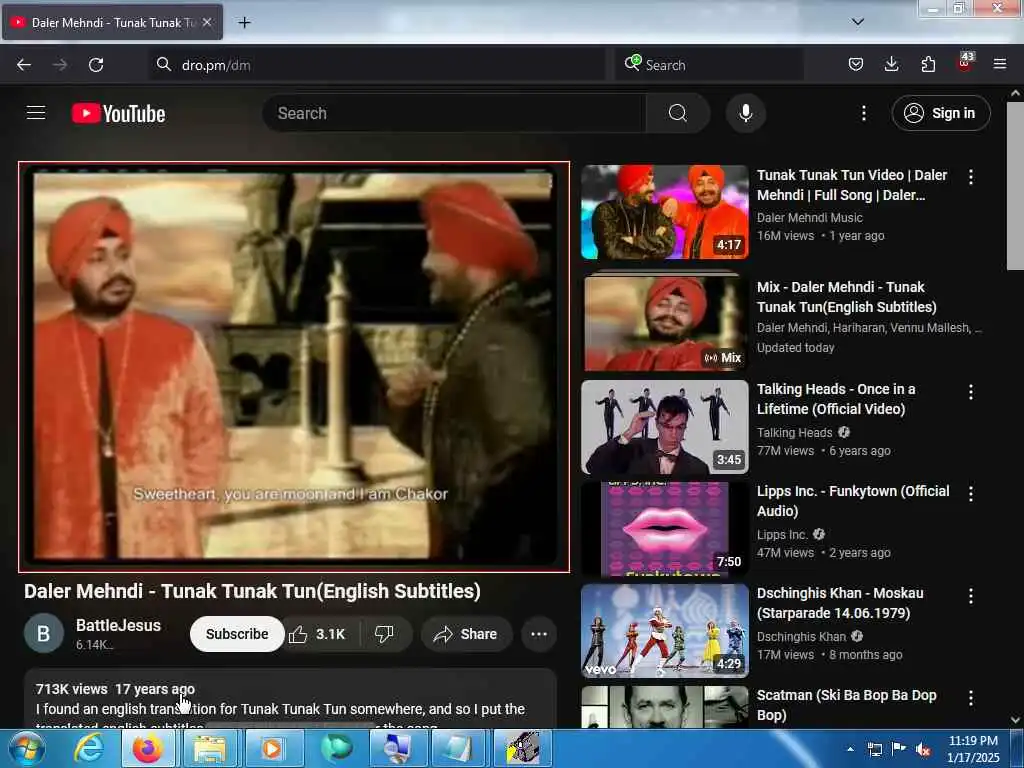This screenshot has width=1024, height=768.
Task: Open Talking Heads Once in a Lifetime thumbnail
Action: tap(665, 427)
